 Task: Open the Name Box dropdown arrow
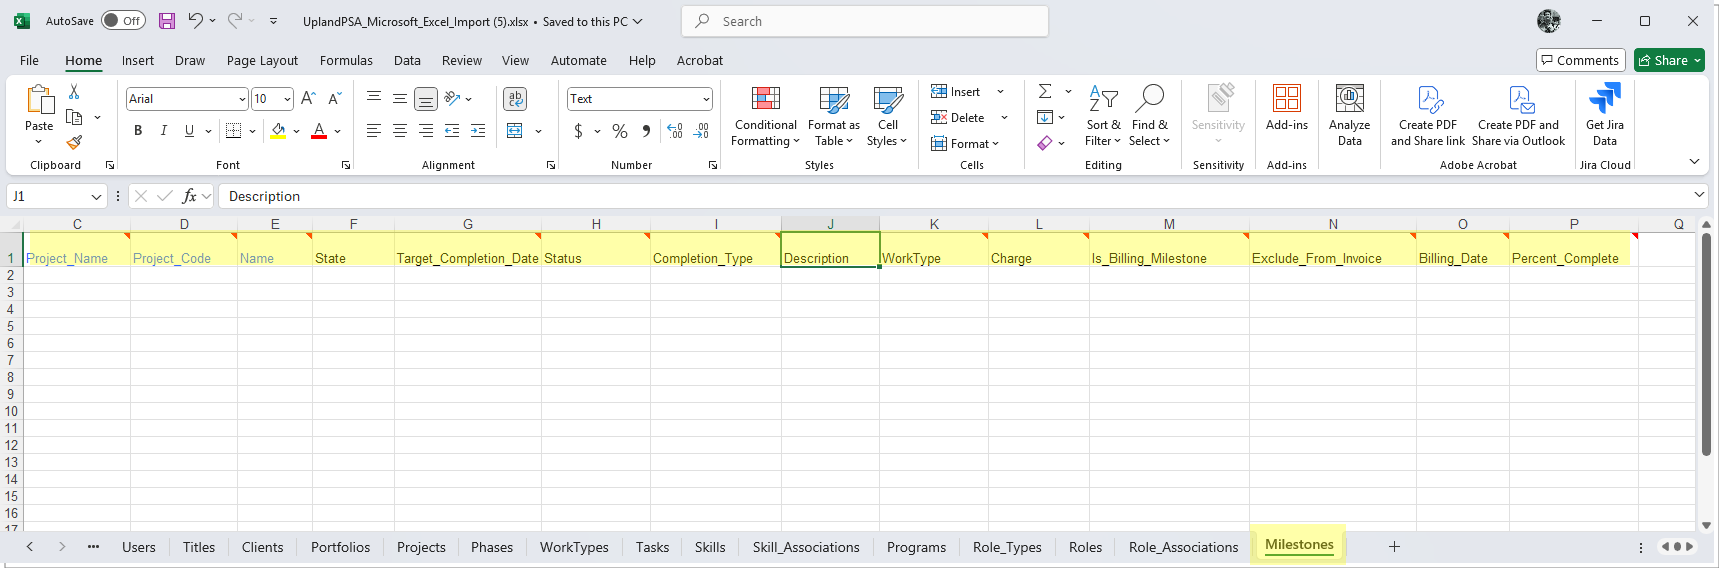[96, 197]
